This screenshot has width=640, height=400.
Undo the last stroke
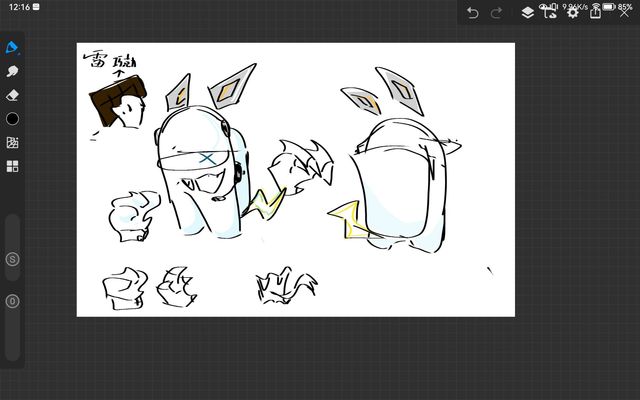[x=473, y=13]
